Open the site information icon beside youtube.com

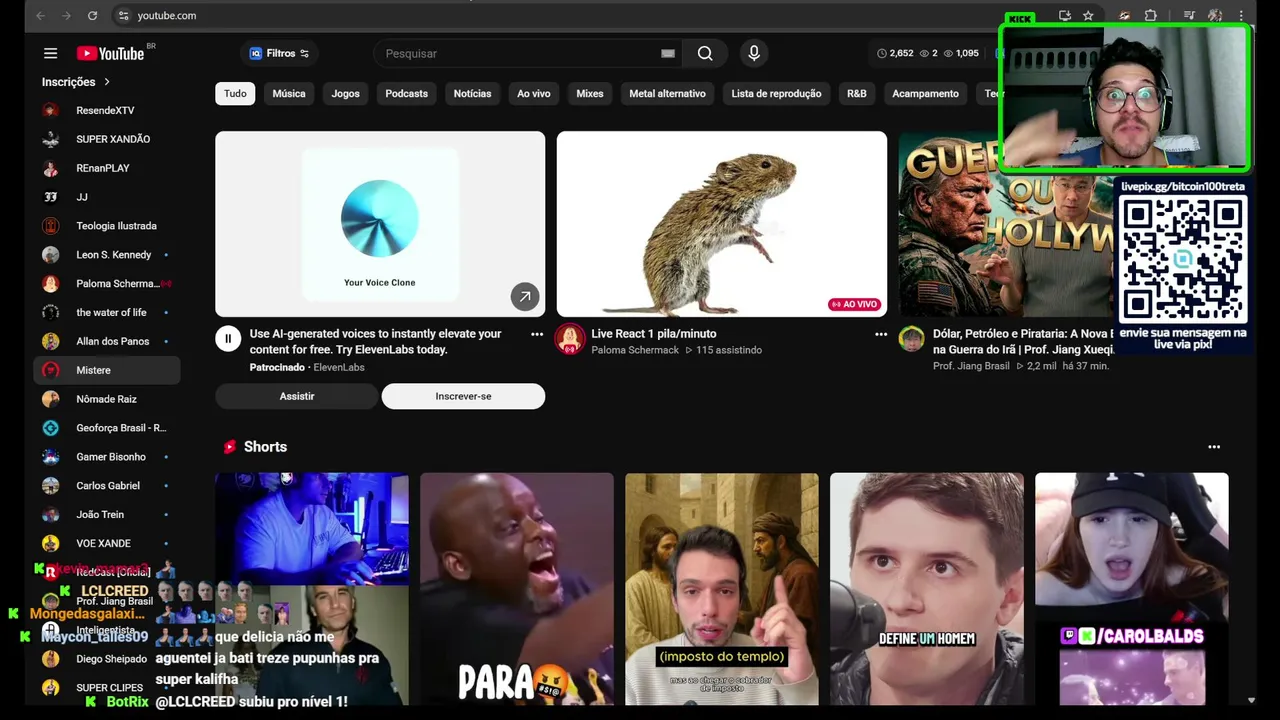123,16
